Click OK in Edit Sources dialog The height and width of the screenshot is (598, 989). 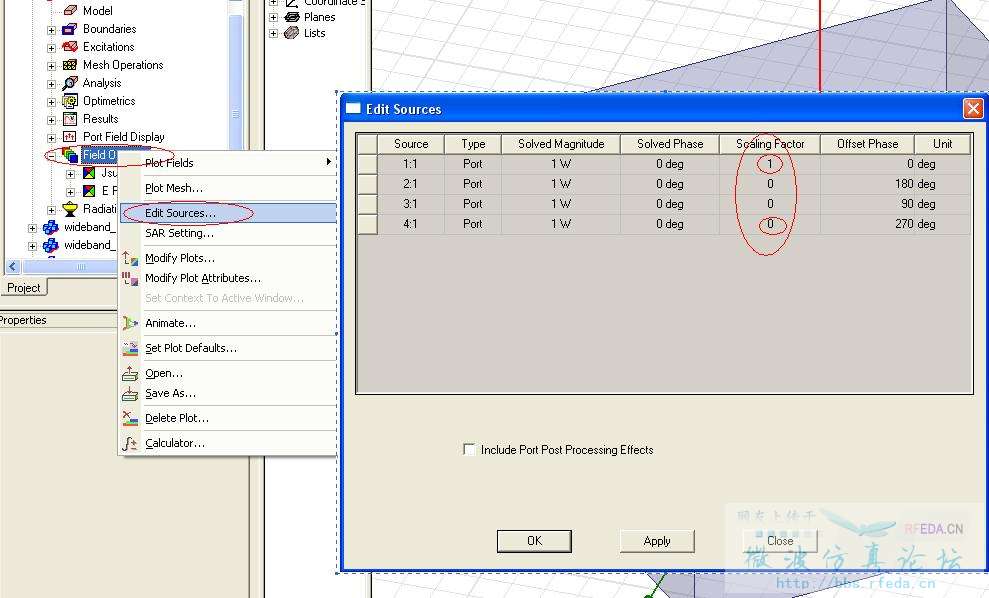(534, 541)
